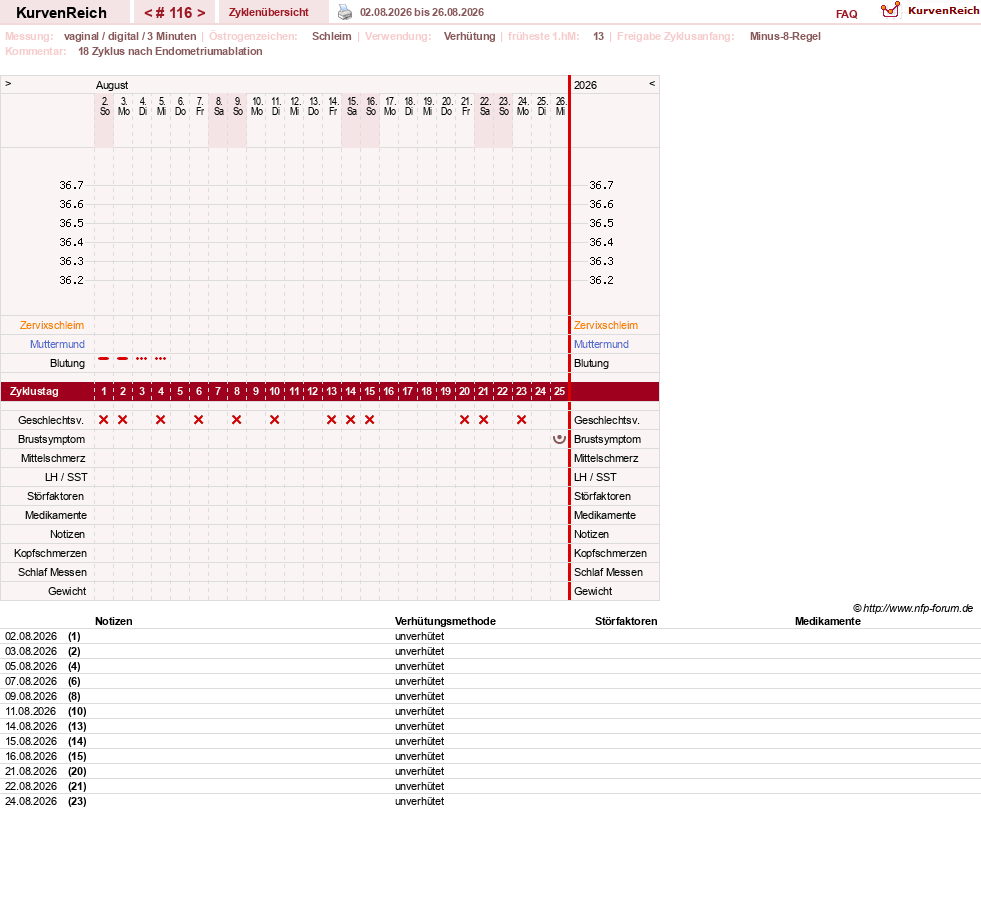This screenshot has height=920, width=981.
Task: Click the heavy bleeding mark on August 3
Action: coord(123,359)
